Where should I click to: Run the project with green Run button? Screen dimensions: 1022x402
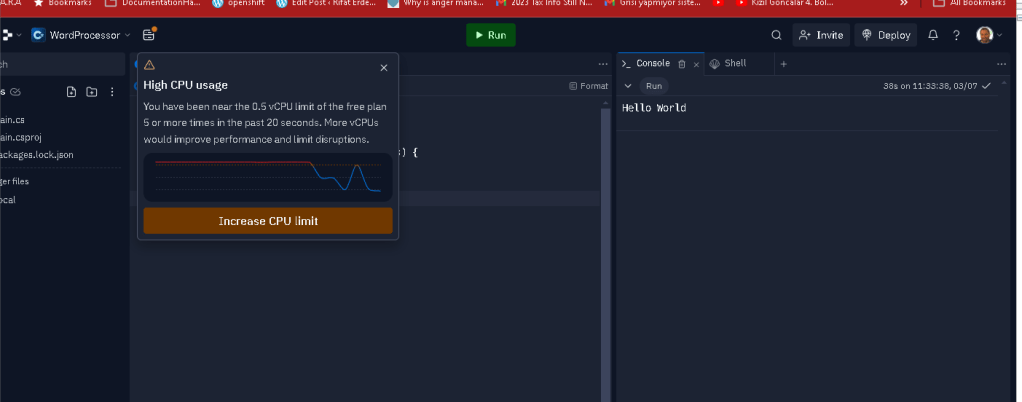(491, 35)
